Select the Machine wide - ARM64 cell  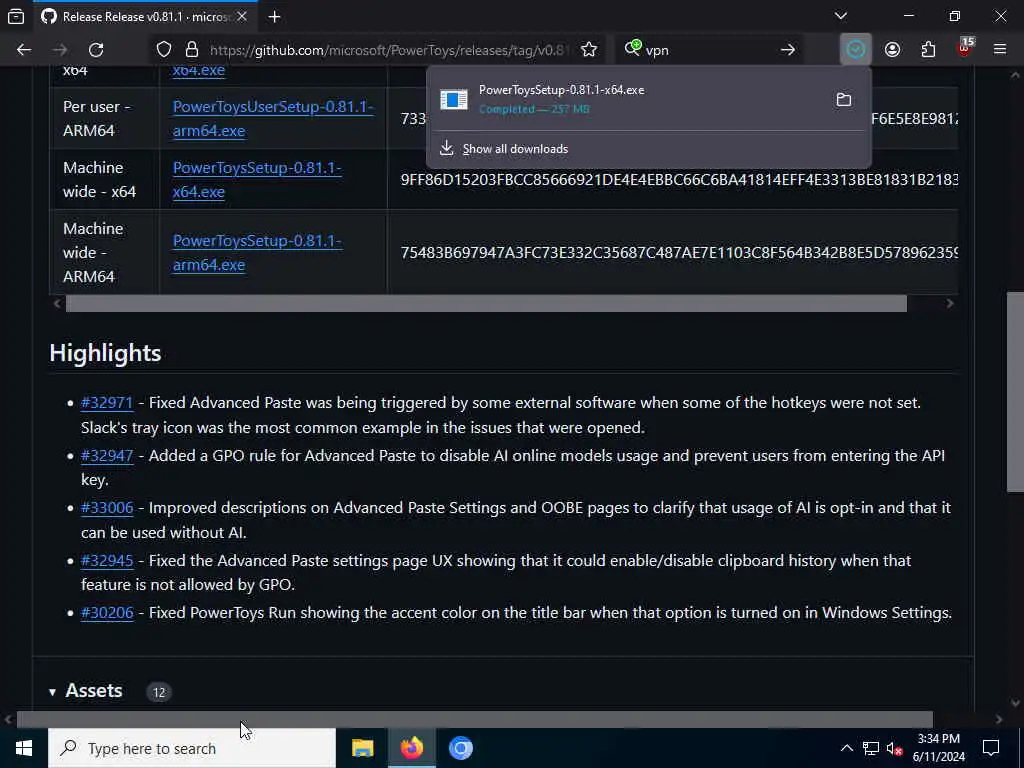[x=104, y=252]
